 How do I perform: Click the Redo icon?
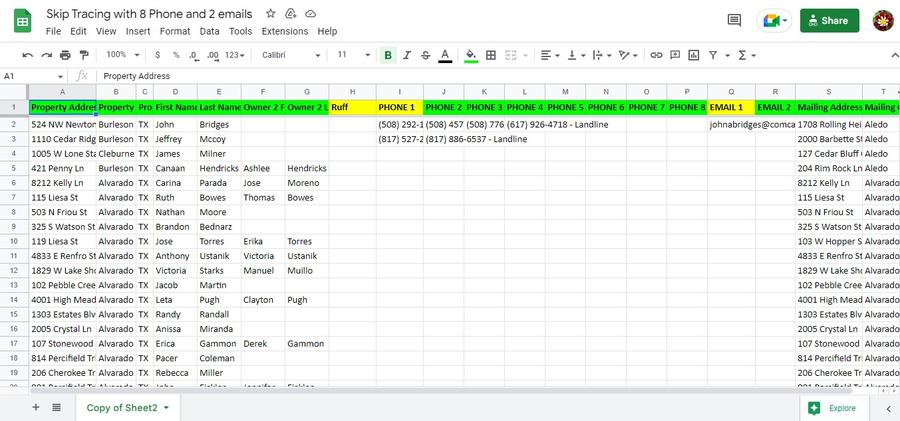pyautogui.click(x=46, y=55)
